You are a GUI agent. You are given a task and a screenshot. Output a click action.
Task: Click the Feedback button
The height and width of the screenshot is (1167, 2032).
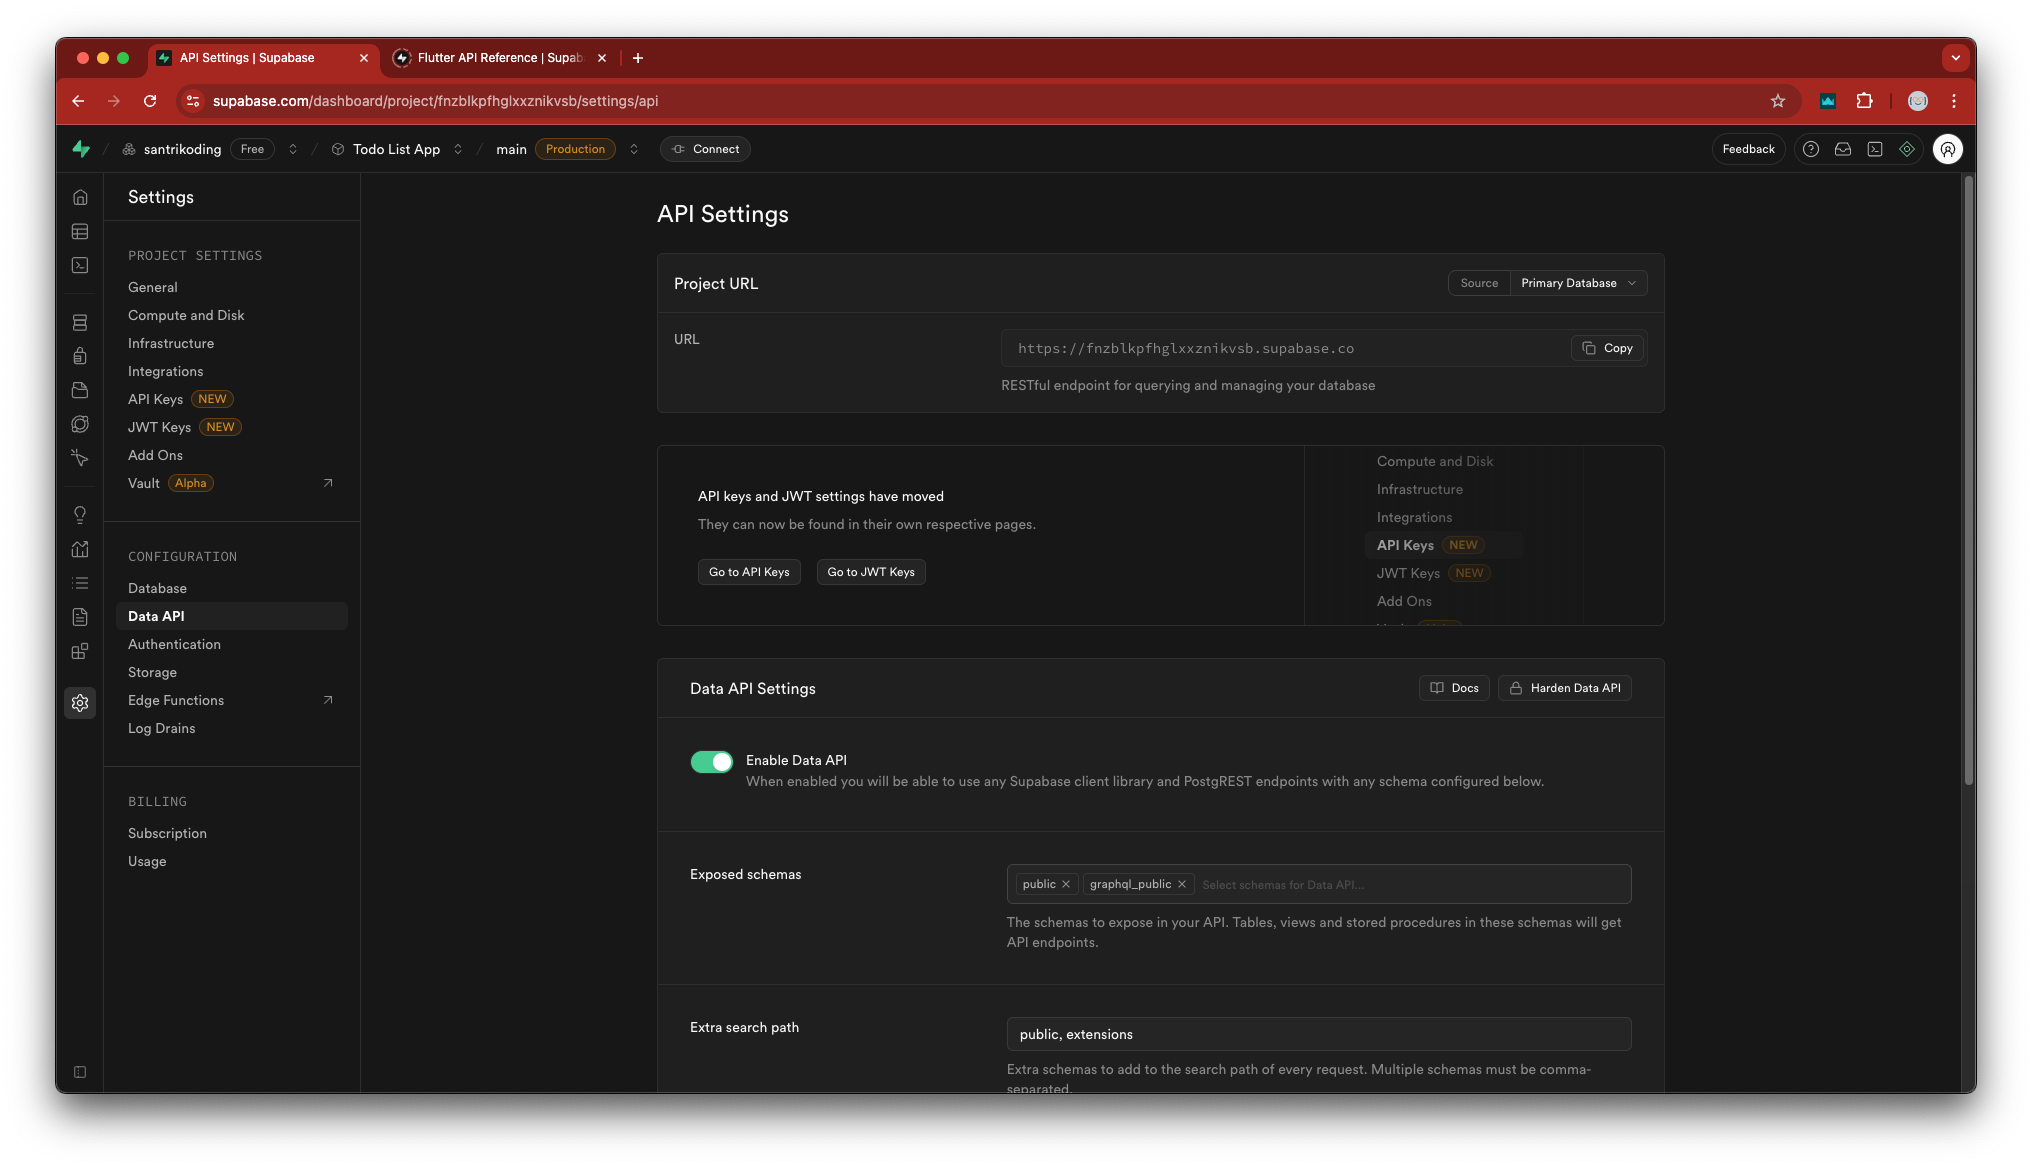(x=1748, y=149)
